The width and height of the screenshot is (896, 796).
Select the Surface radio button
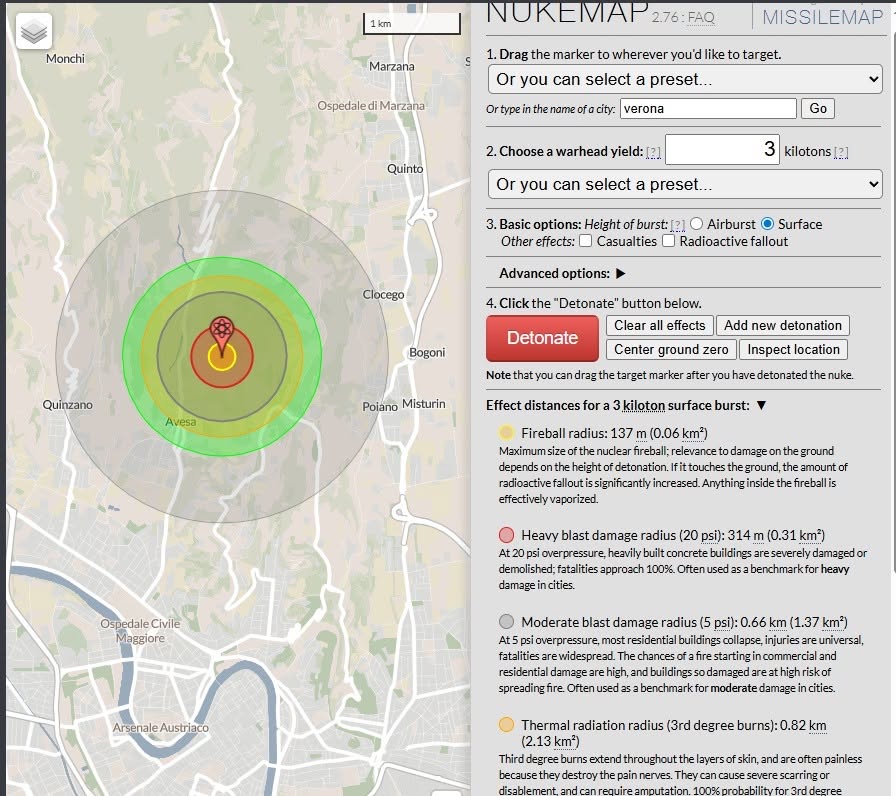coord(767,224)
